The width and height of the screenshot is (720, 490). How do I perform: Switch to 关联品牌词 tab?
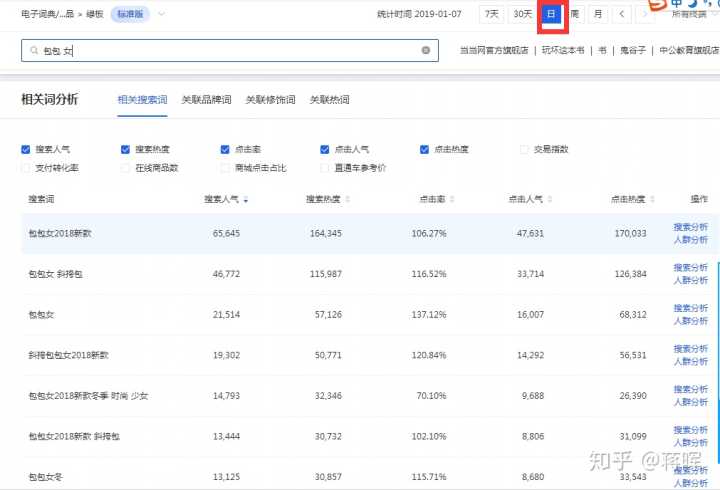point(206,100)
